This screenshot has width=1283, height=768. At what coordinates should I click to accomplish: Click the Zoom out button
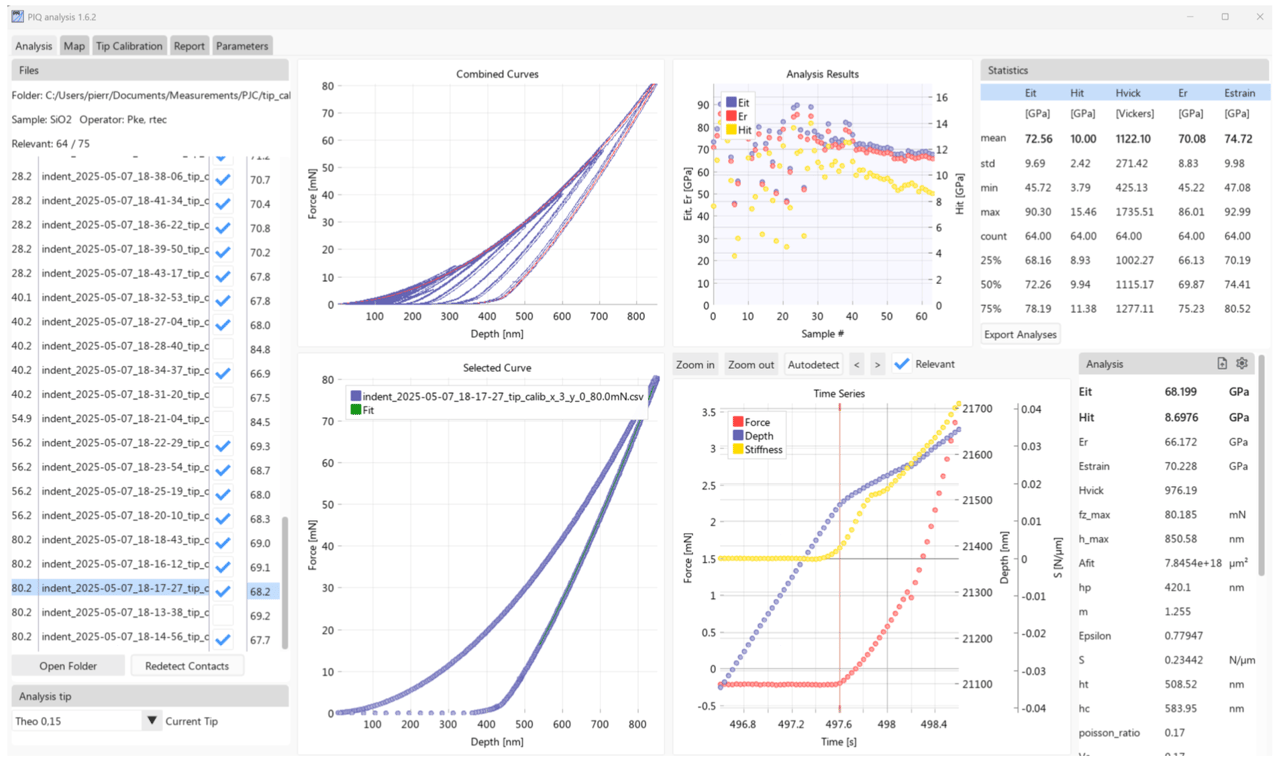click(751, 364)
